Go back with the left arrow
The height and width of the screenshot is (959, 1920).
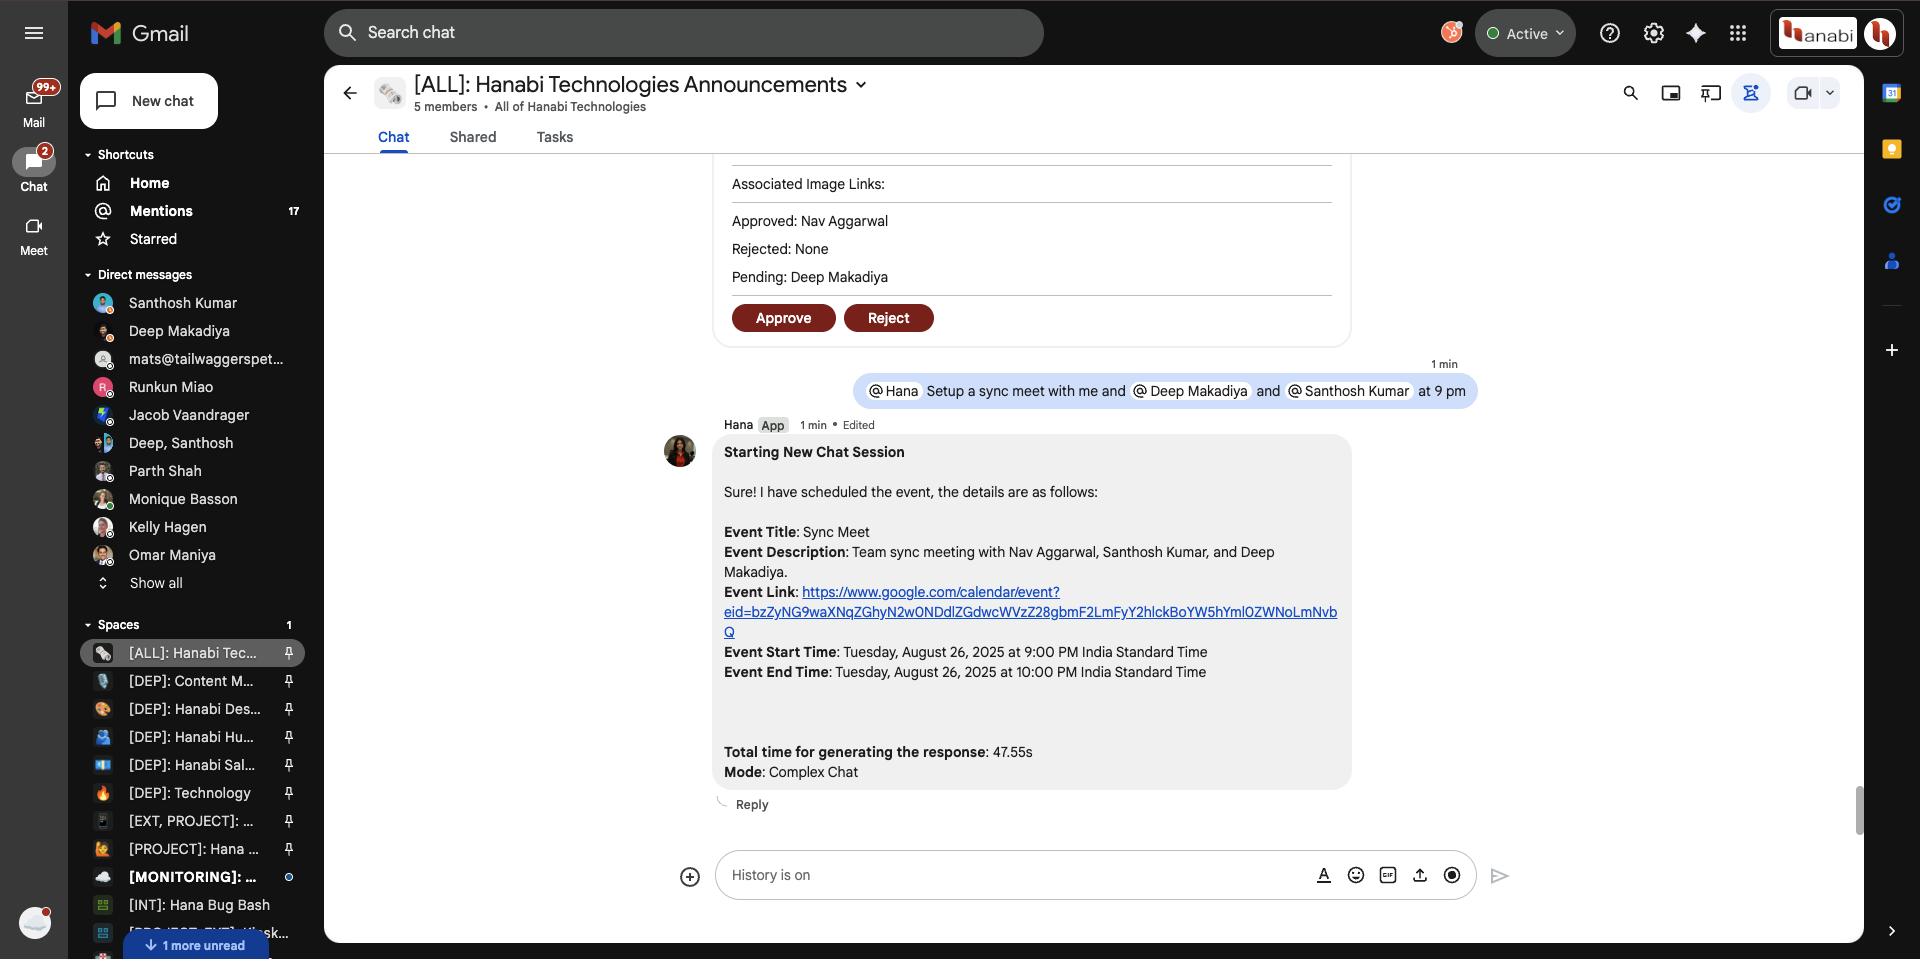(350, 93)
